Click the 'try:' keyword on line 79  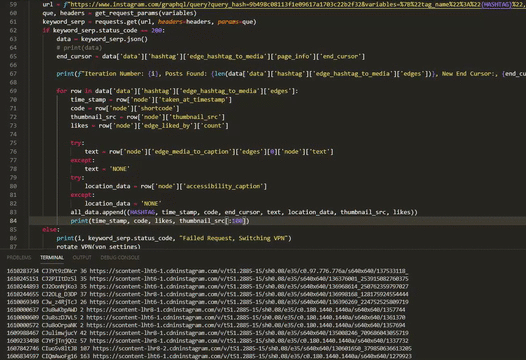coord(77,177)
